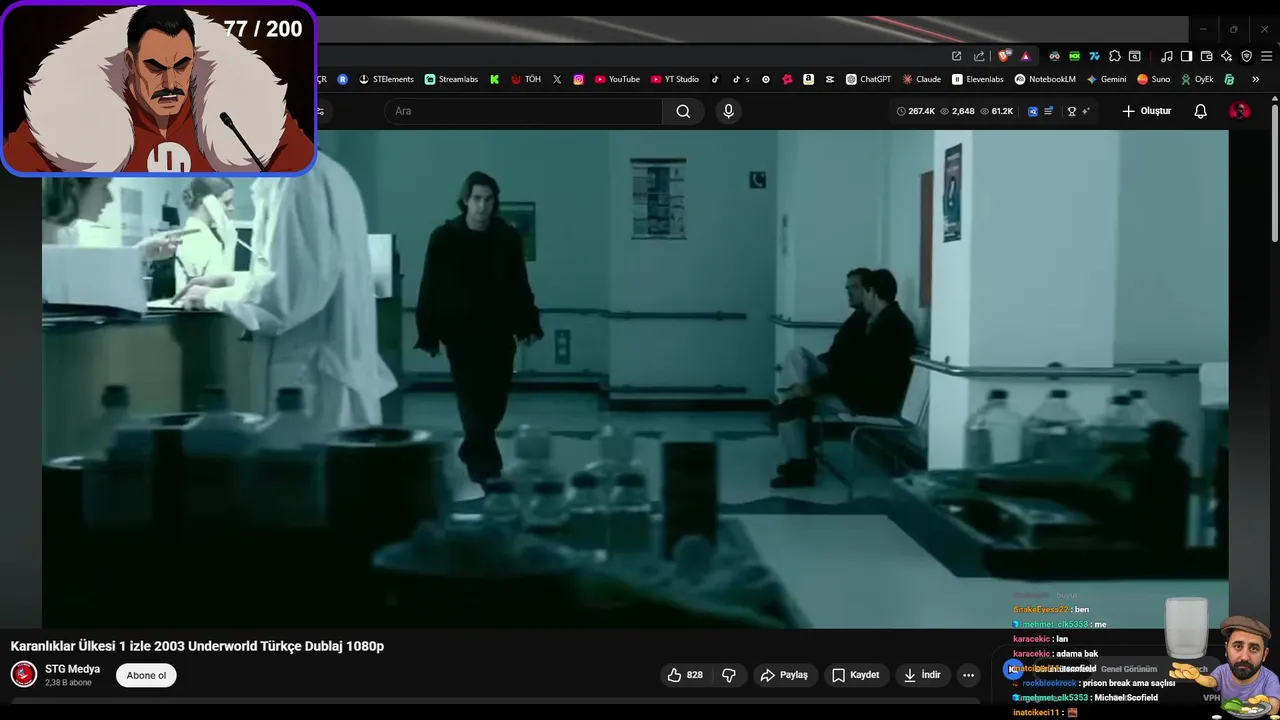Save the video with Kaydet
This screenshot has height=720, width=1280.
tap(856, 675)
